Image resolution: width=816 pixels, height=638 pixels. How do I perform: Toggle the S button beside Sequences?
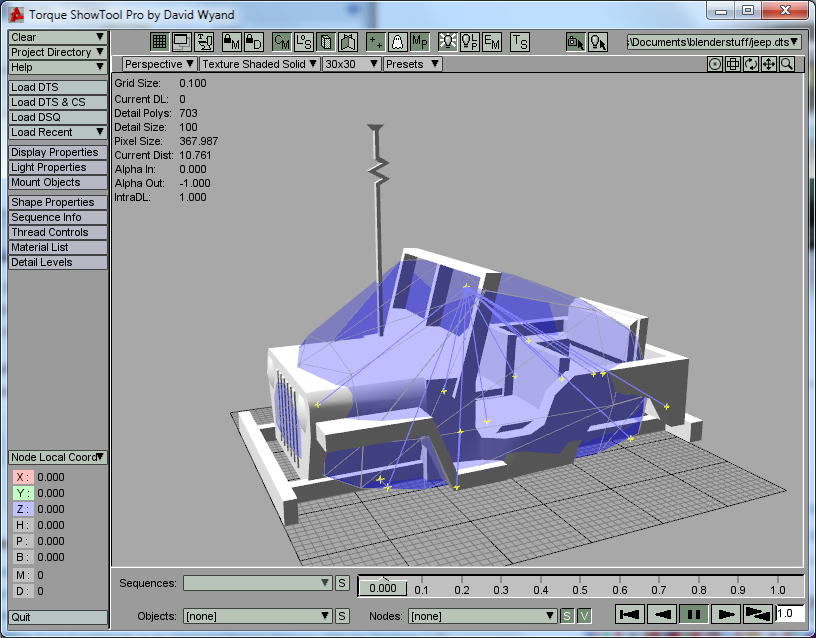342,583
